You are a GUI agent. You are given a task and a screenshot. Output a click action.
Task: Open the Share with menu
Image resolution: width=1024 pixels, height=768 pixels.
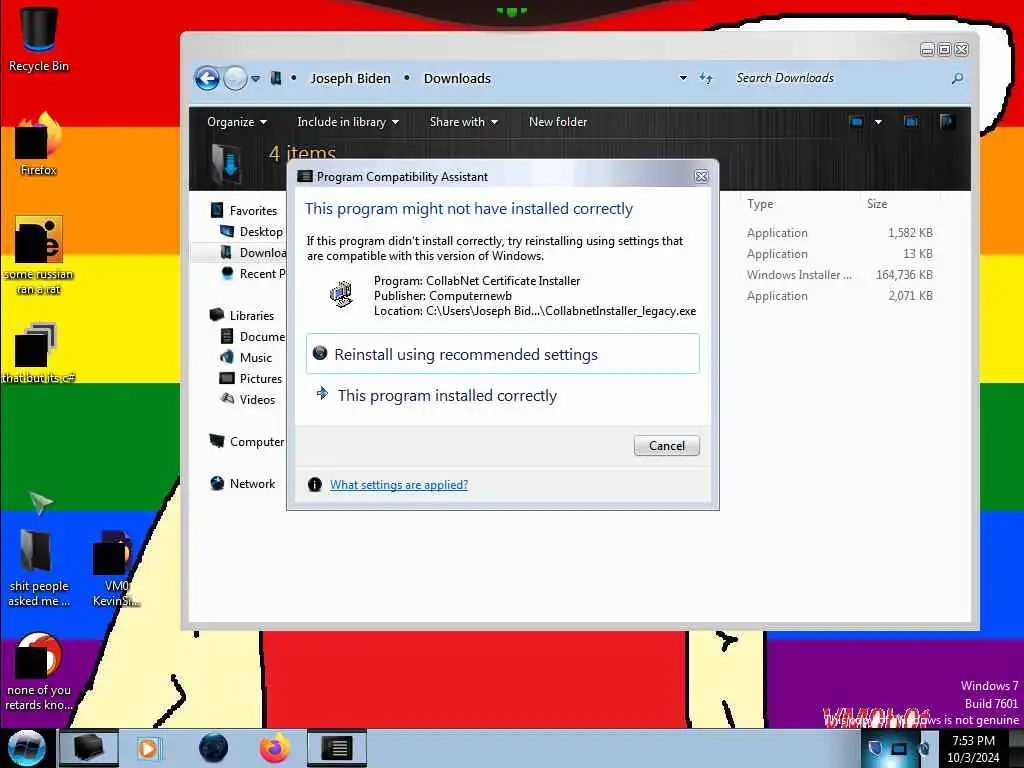click(464, 122)
